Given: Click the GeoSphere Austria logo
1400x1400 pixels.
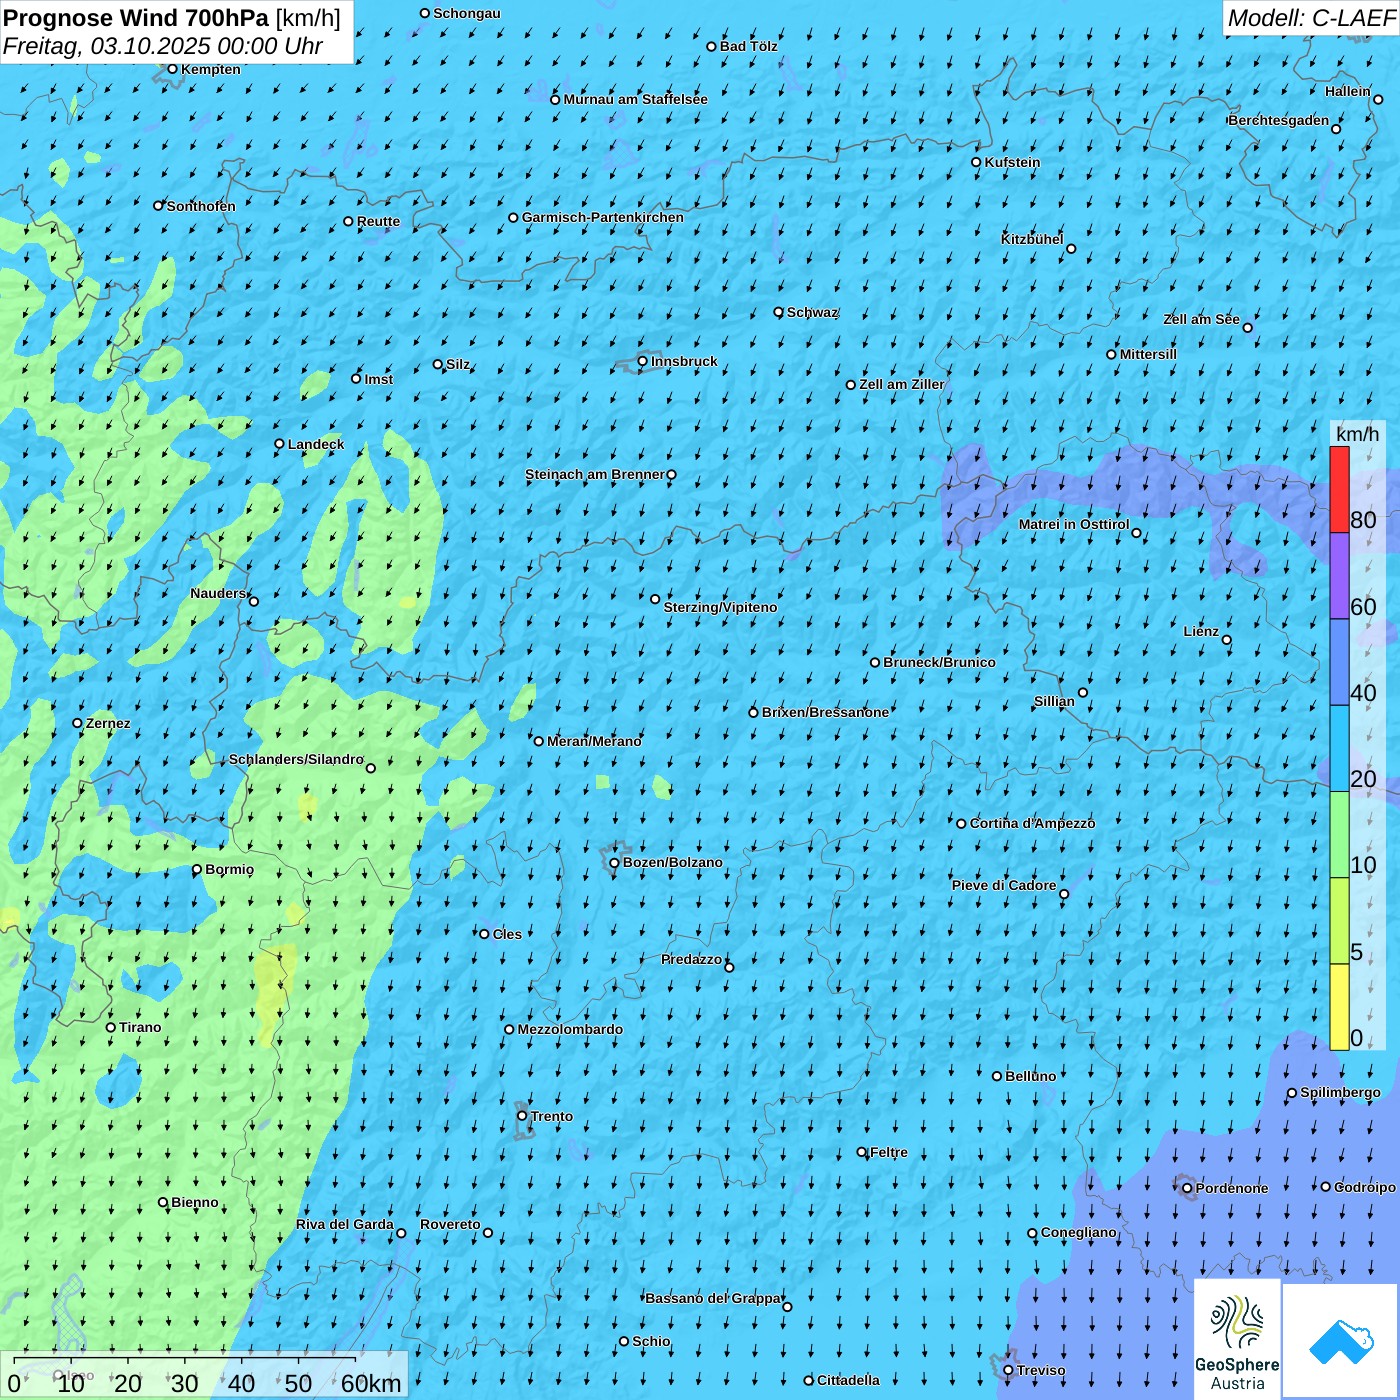Looking at the screenshot, I should click(1237, 1340).
